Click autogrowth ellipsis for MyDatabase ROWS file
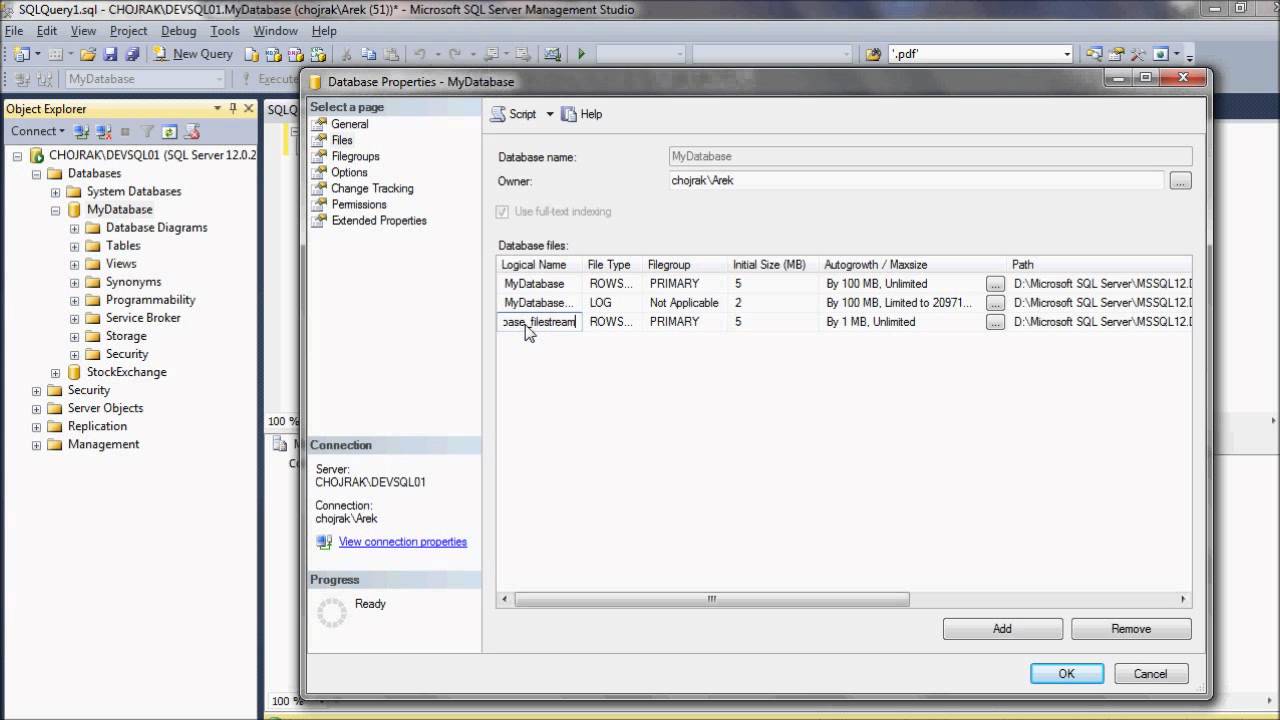The width and height of the screenshot is (1280, 720). [x=995, y=284]
